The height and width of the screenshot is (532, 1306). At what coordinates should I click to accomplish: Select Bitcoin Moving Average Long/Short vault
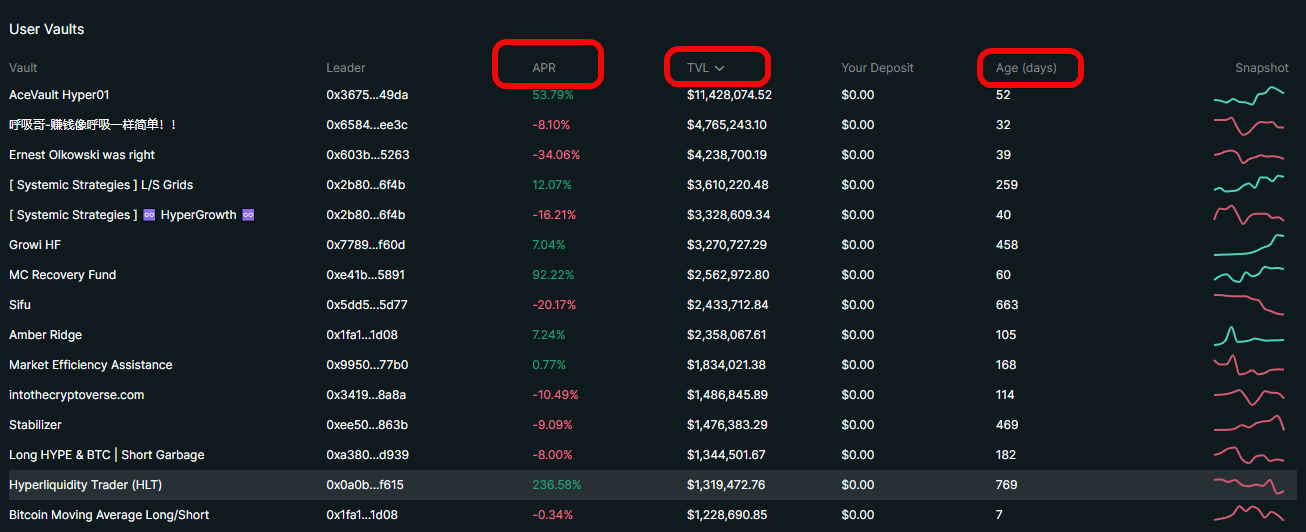pos(109,515)
